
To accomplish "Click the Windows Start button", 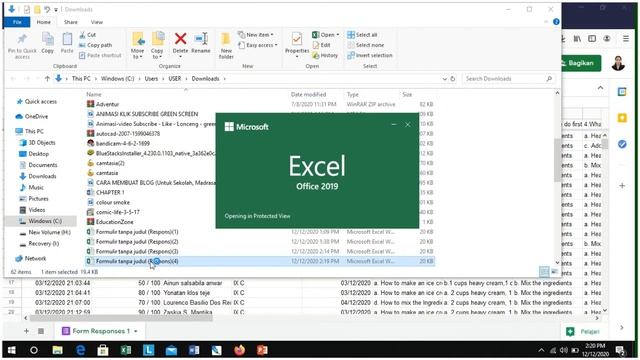I will pos(11,350).
